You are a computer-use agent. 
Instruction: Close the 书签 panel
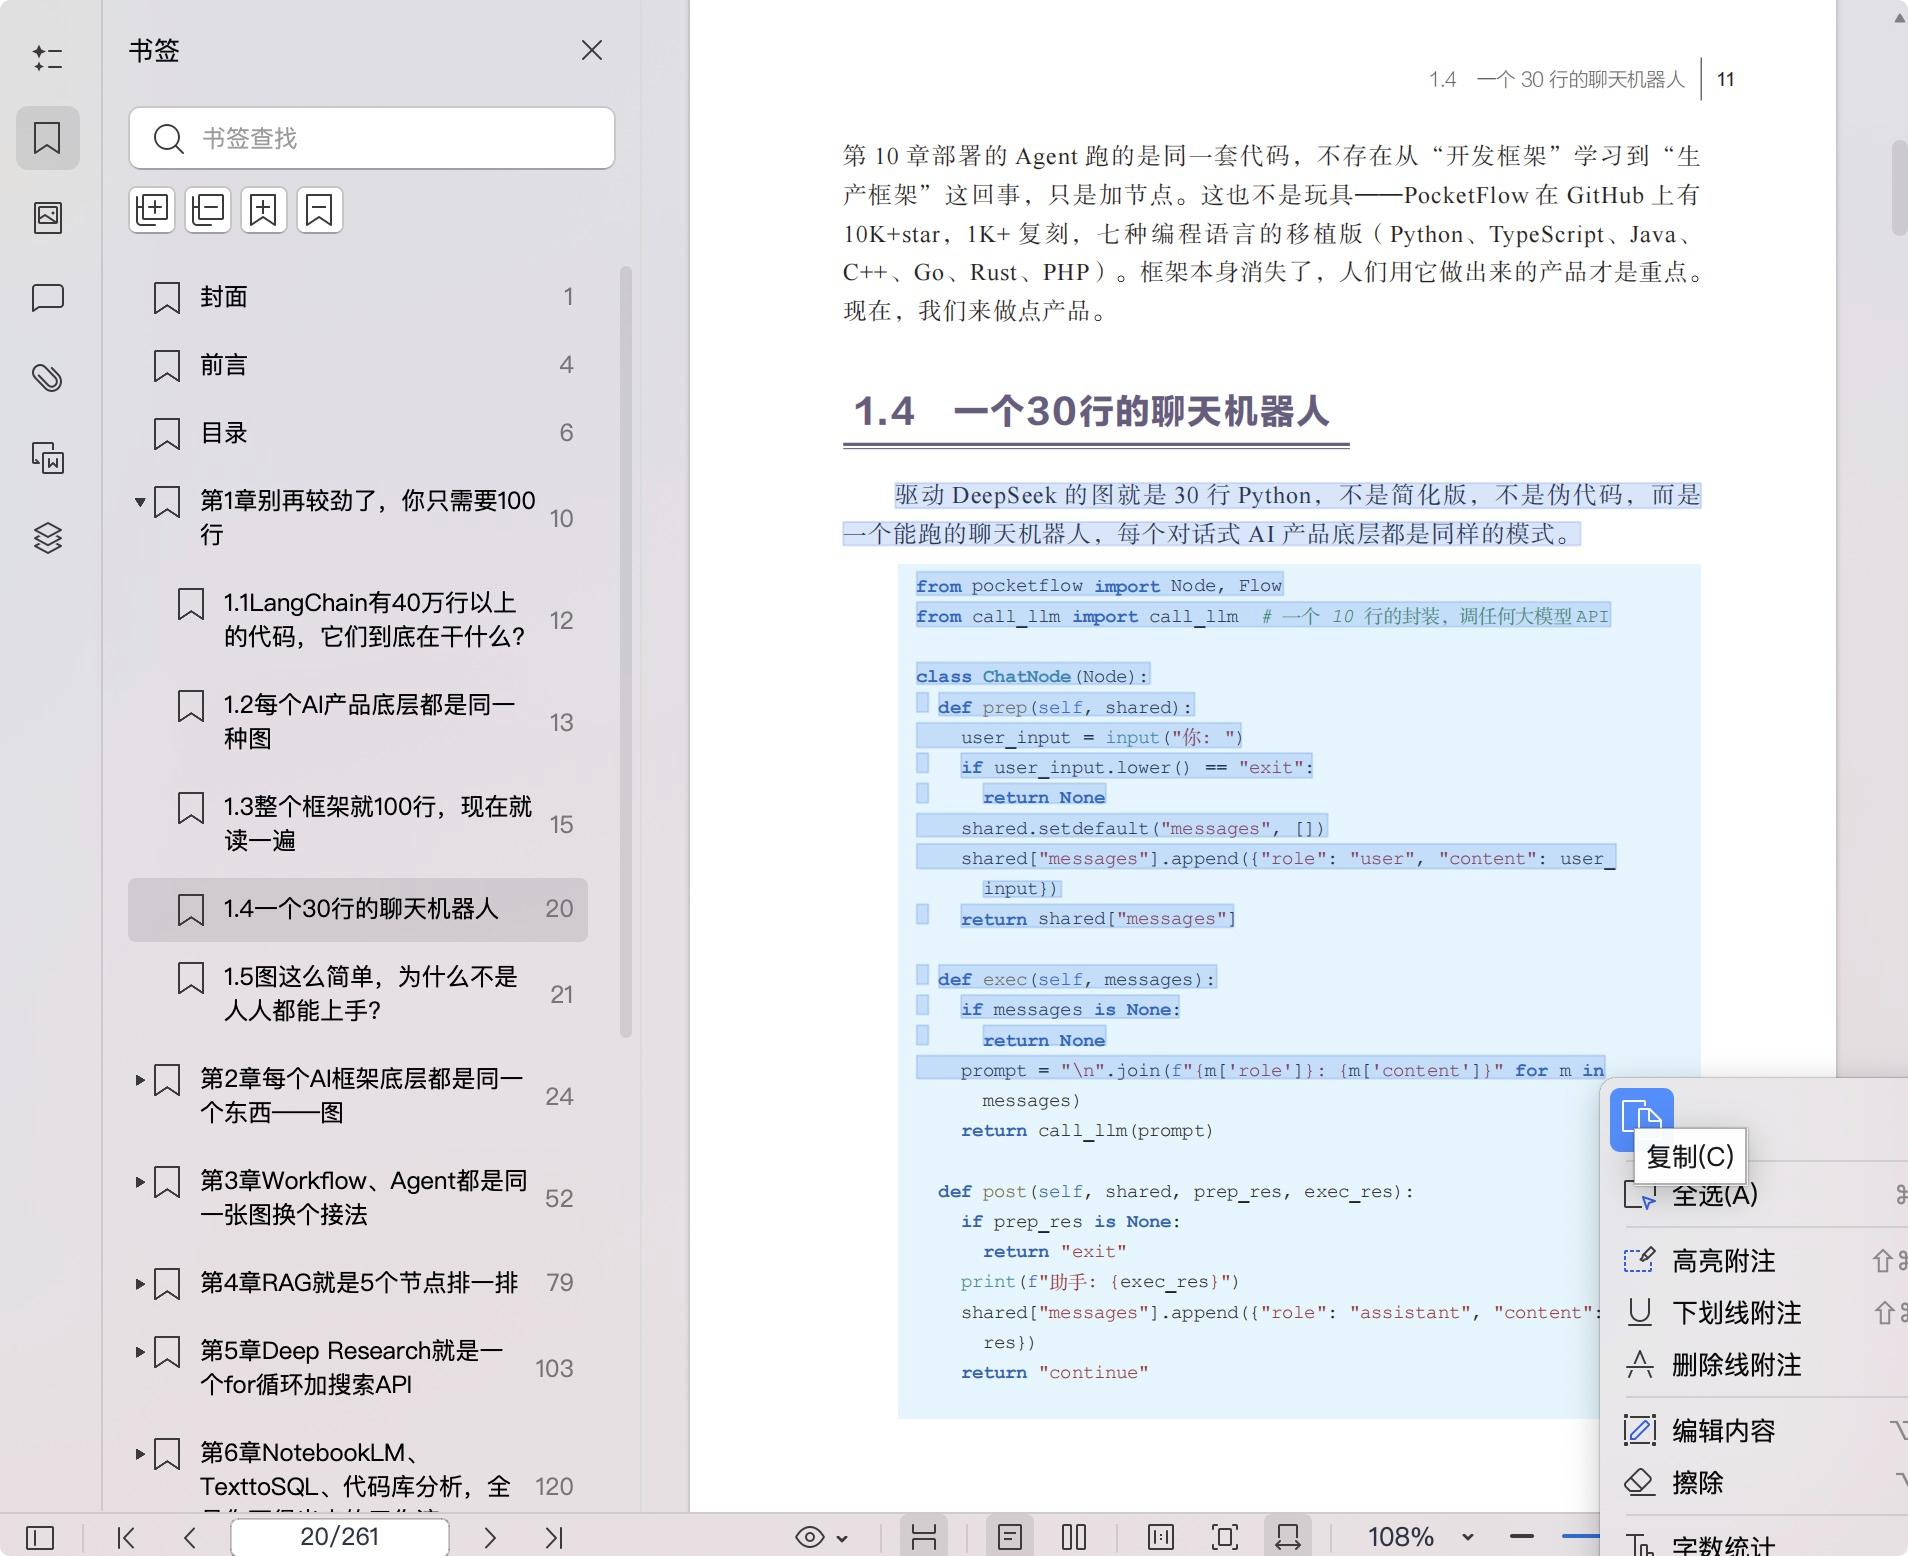coord(592,51)
